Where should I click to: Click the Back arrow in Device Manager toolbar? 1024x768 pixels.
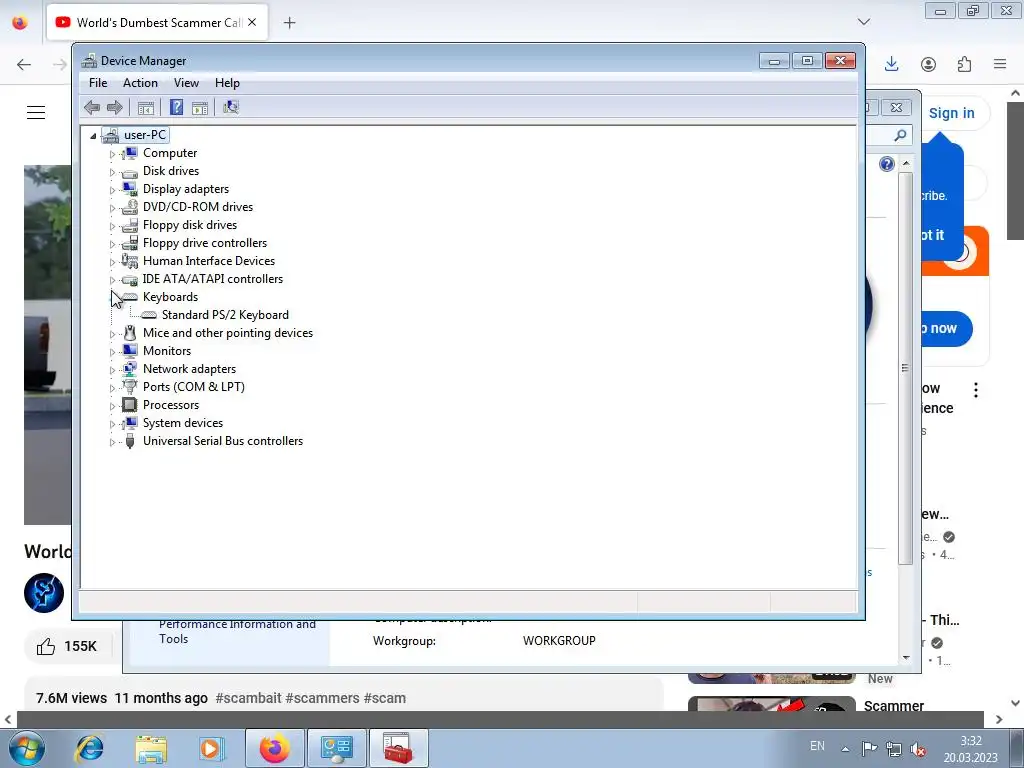click(92, 107)
